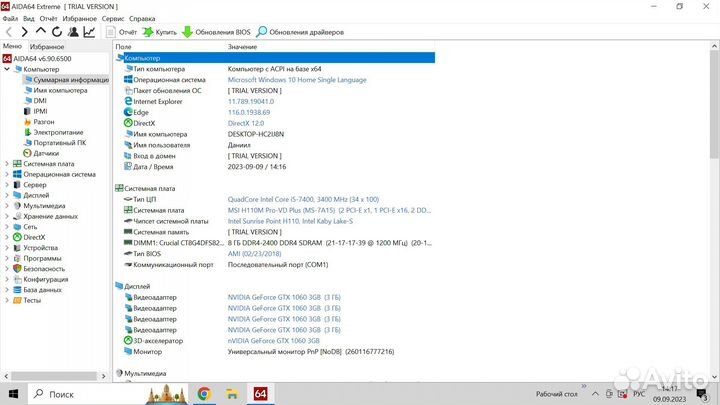This screenshot has height=405, width=720.
Task: Expand the Мультимедиа tree node
Action: [x=7, y=206]
